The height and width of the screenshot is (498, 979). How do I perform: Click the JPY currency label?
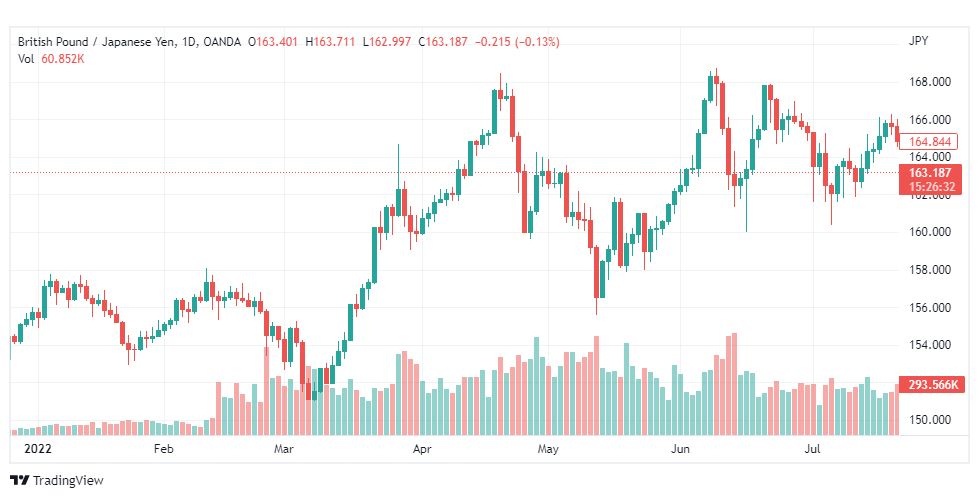(x=918, y=41)
